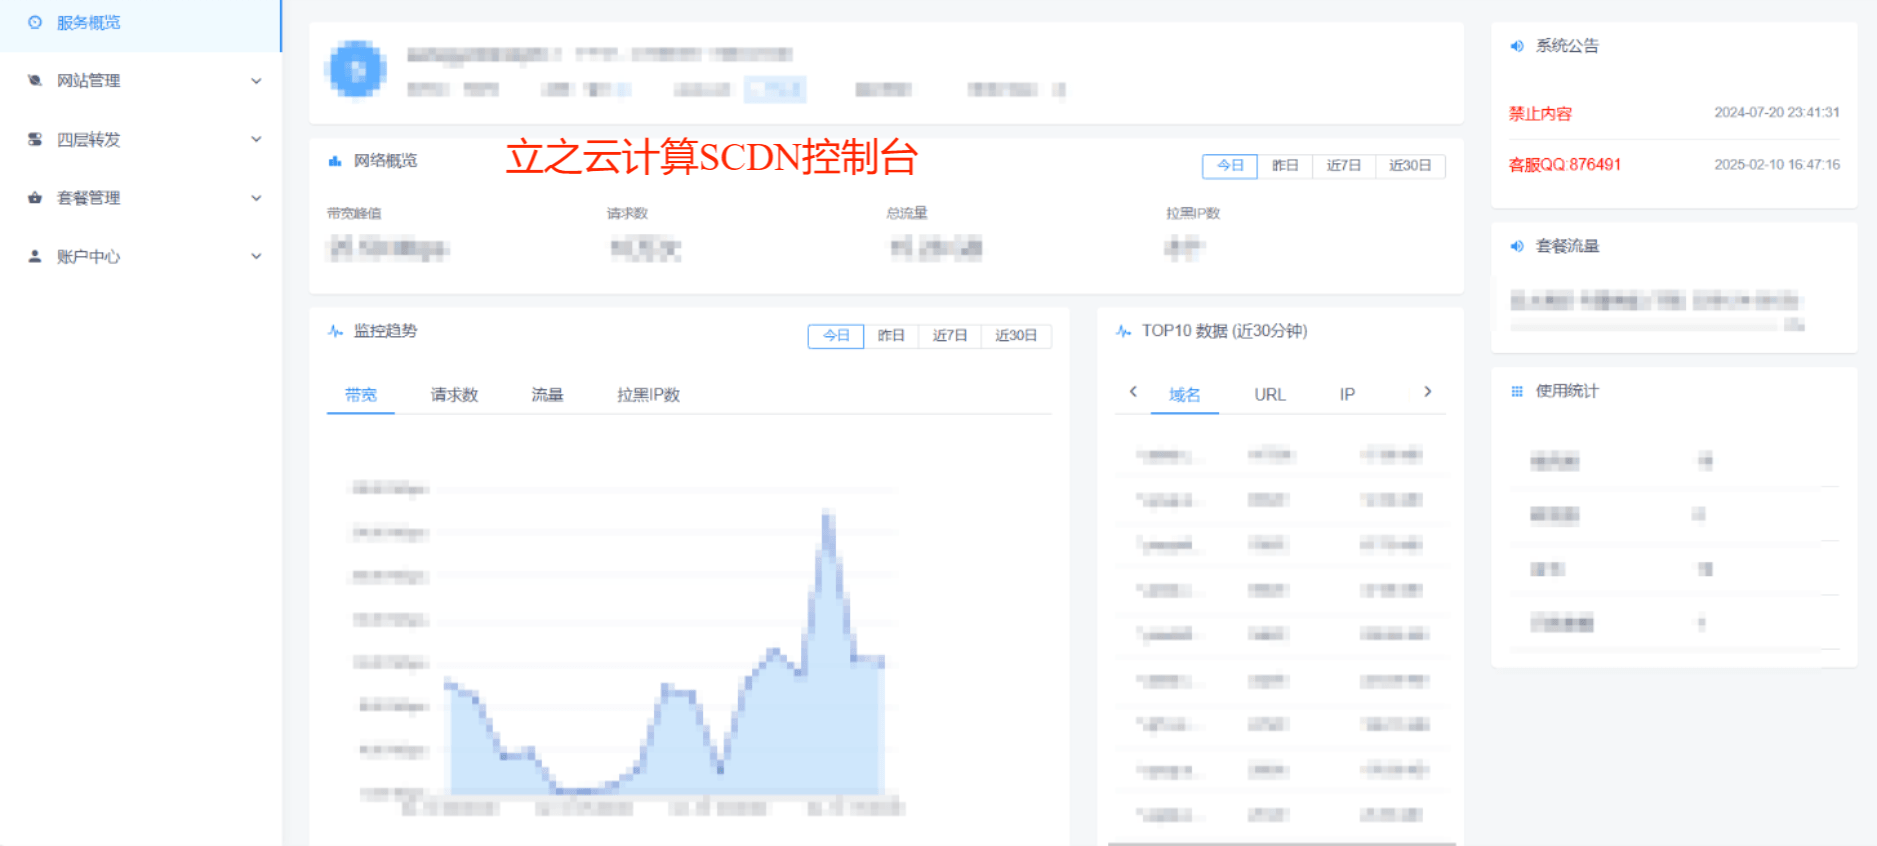This screenshot has width=1877, height=846.
Task: Click the 网络概览 bar chart icon
Action: click(x=335, y=161)
